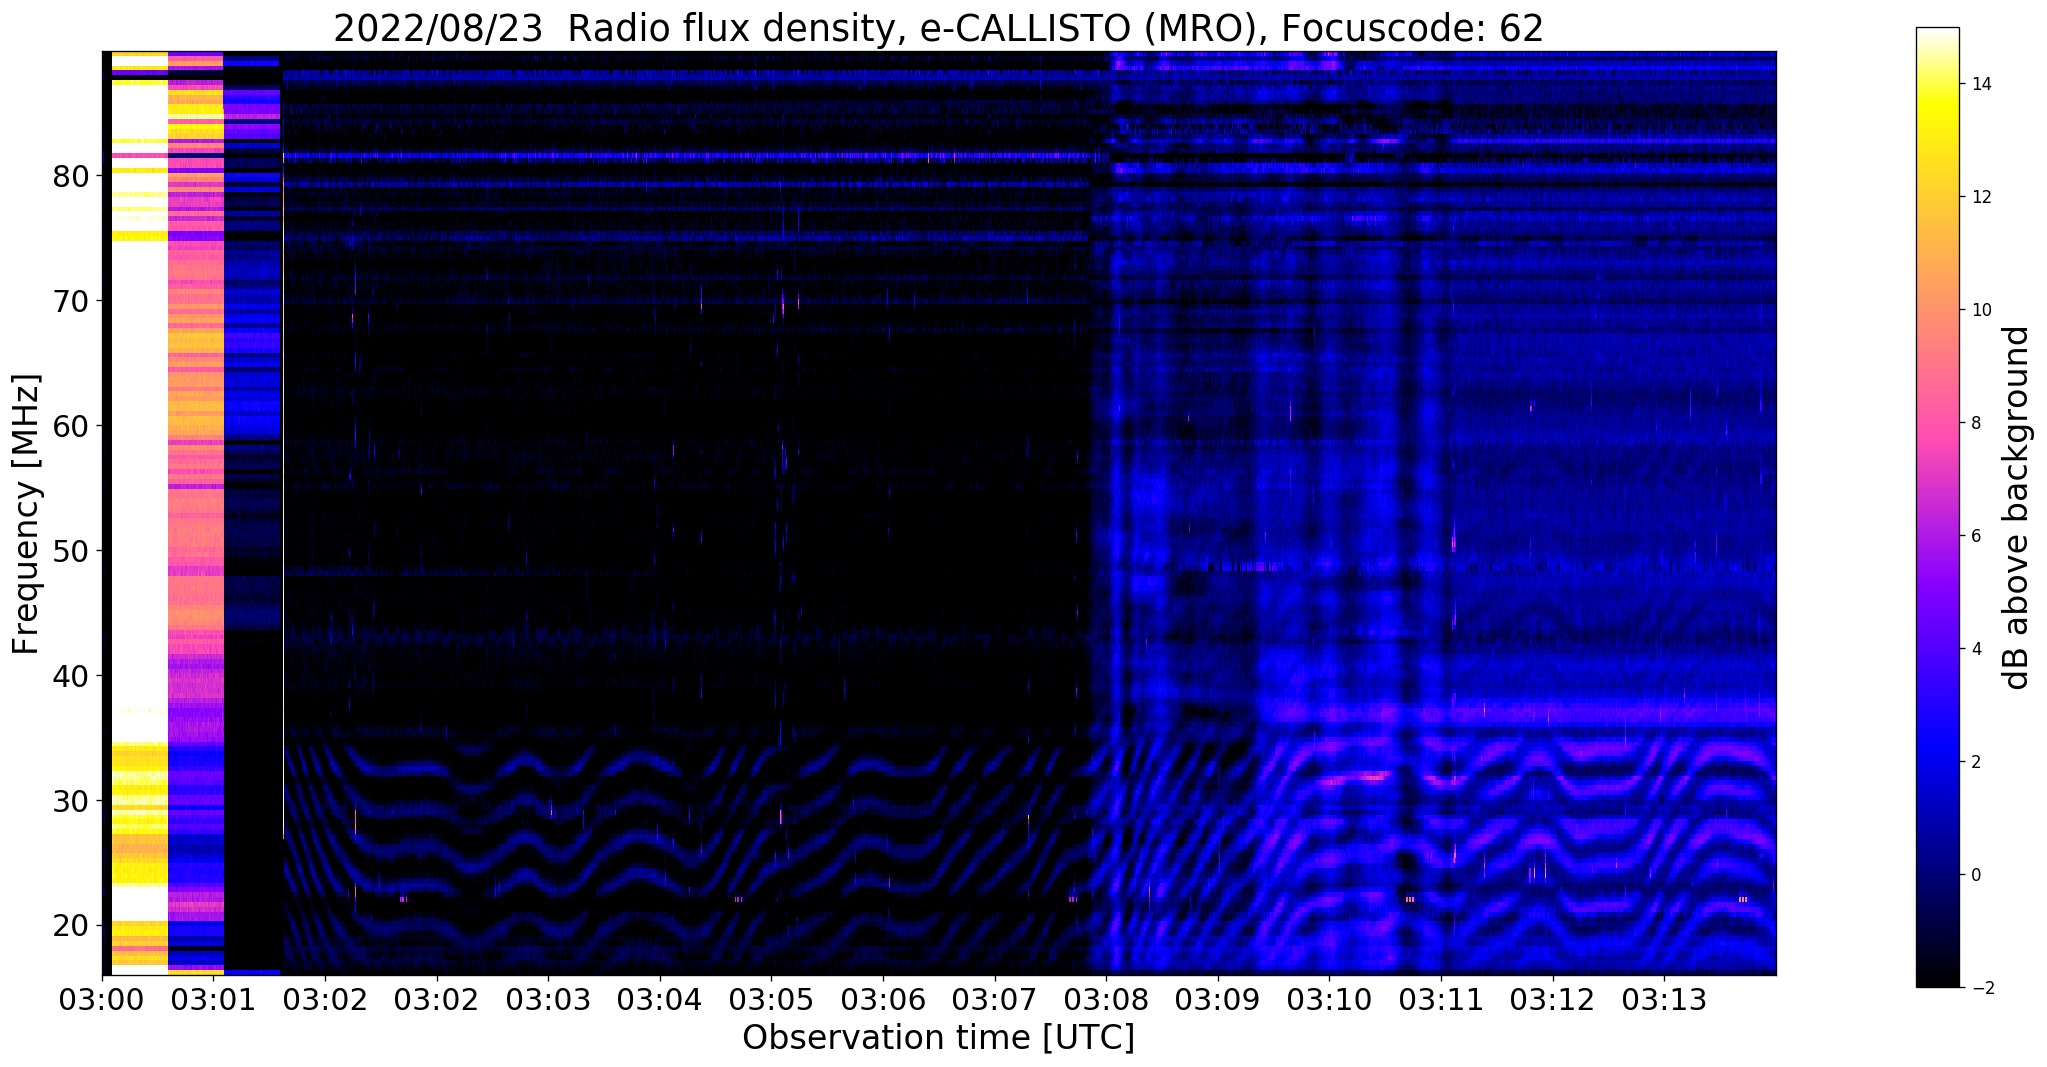Click the 03:00 time tick label

click(102, 999)
